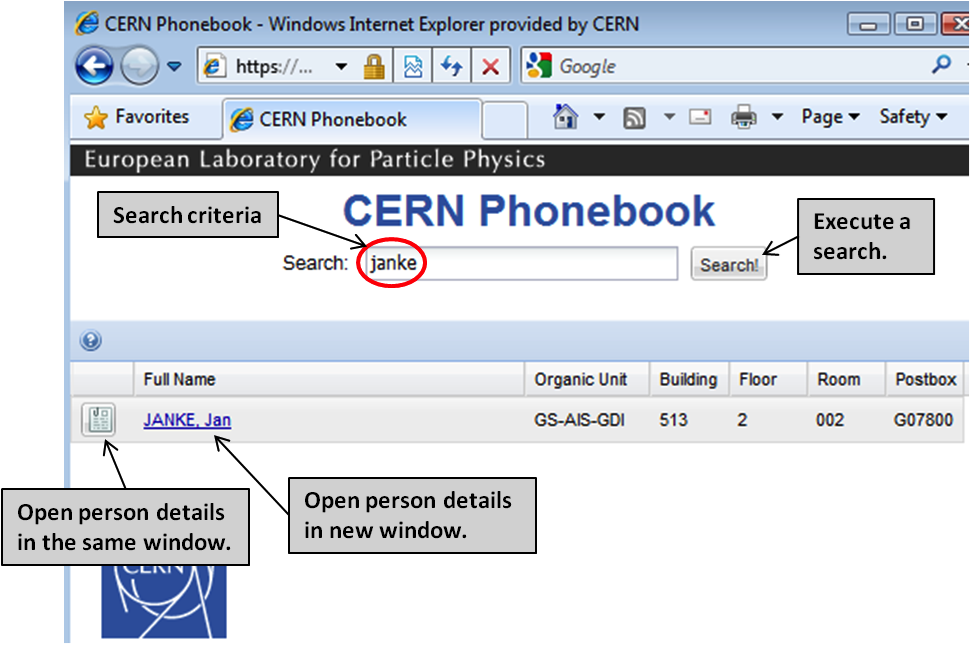Screen dimensions: 971x645
Task: Stop loading with the red X icon
Action: pos(490,67)
